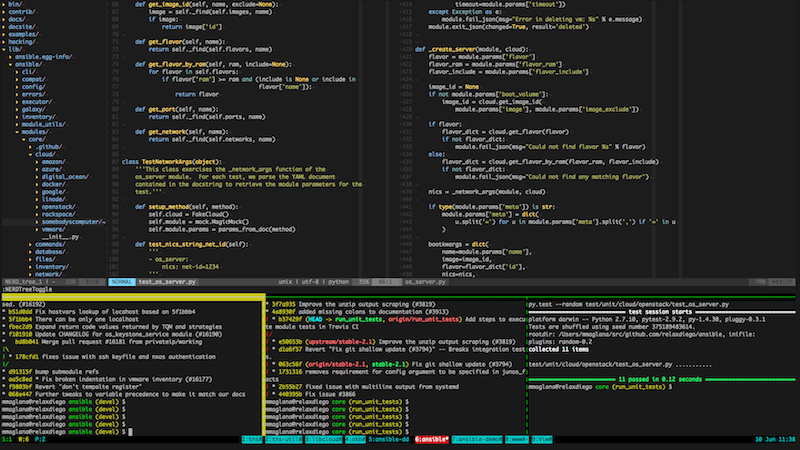Click 'def test_nics_string_net_id(self)' line
The height and width of the screenshot is (450, 800).
(191, 244)
